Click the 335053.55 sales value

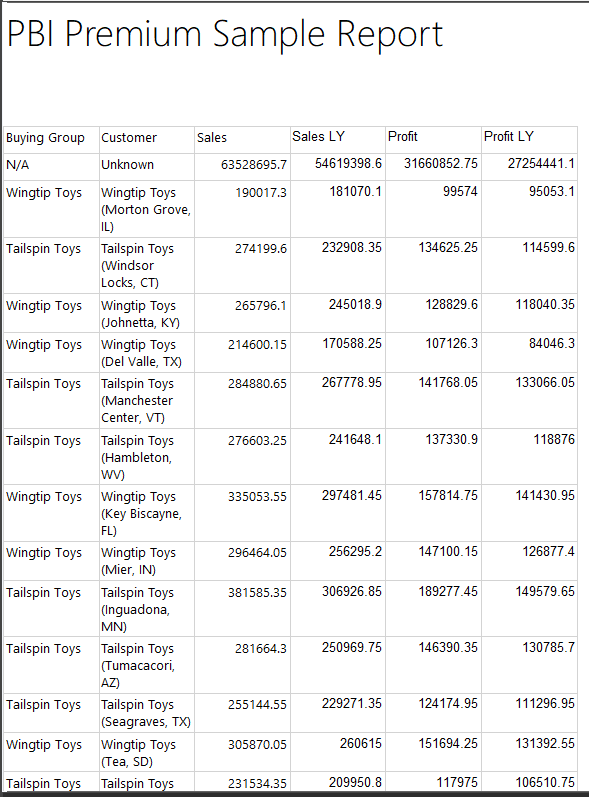click(x=257, y=497)
